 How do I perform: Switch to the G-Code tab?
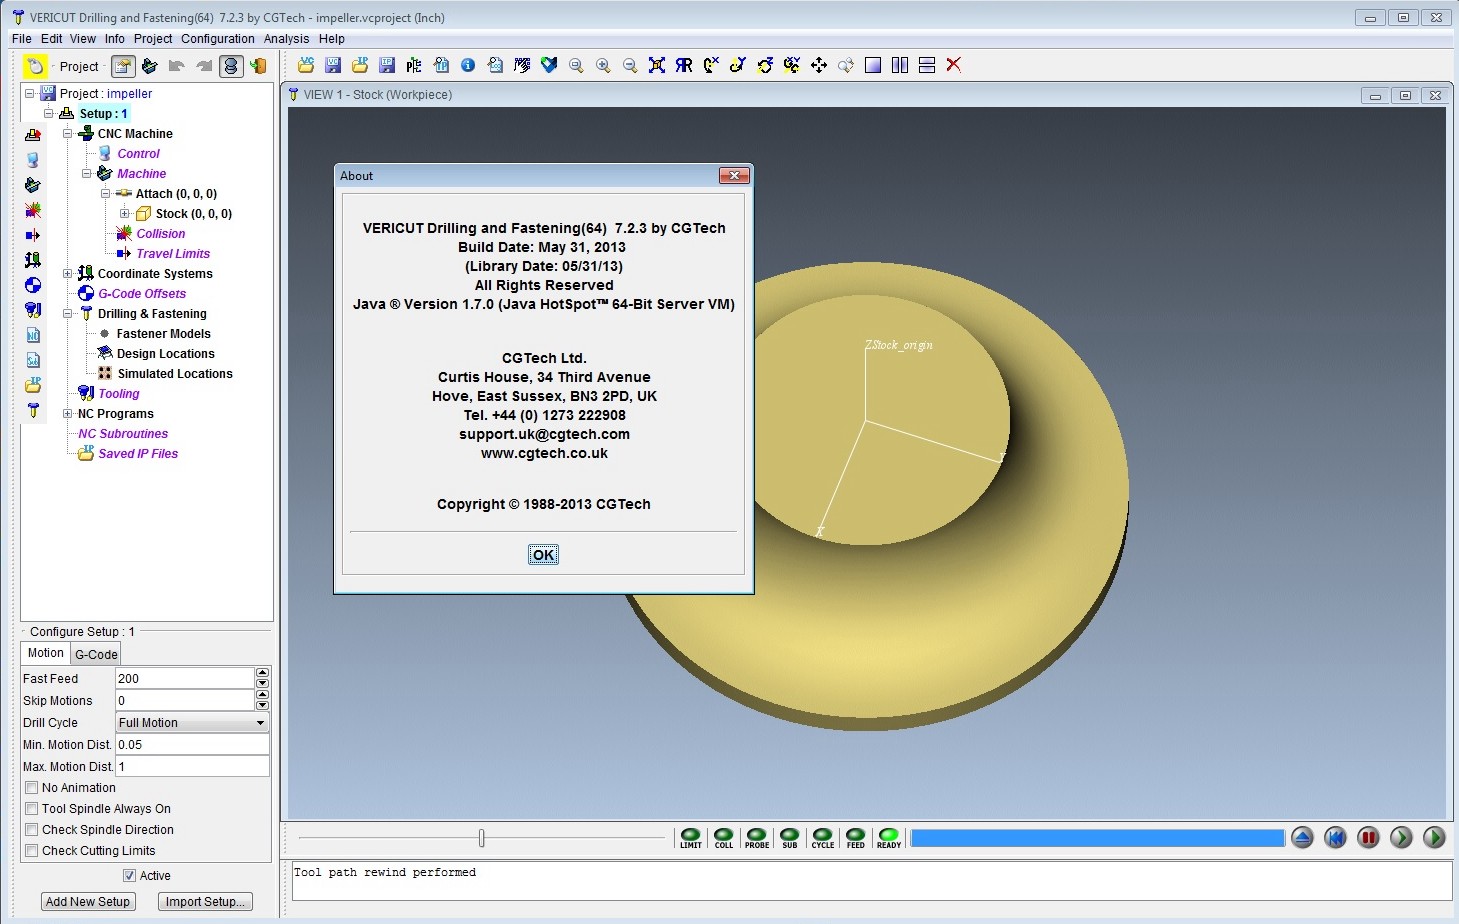(x=97, y=655)
